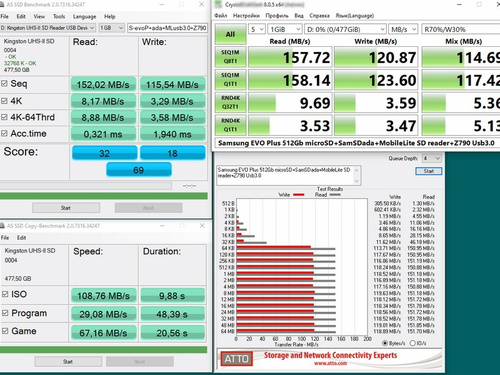Click the AS SSD Copy-Benchmark window icon
This screenshot has width=500, height=375.
(x=3, y=226)
